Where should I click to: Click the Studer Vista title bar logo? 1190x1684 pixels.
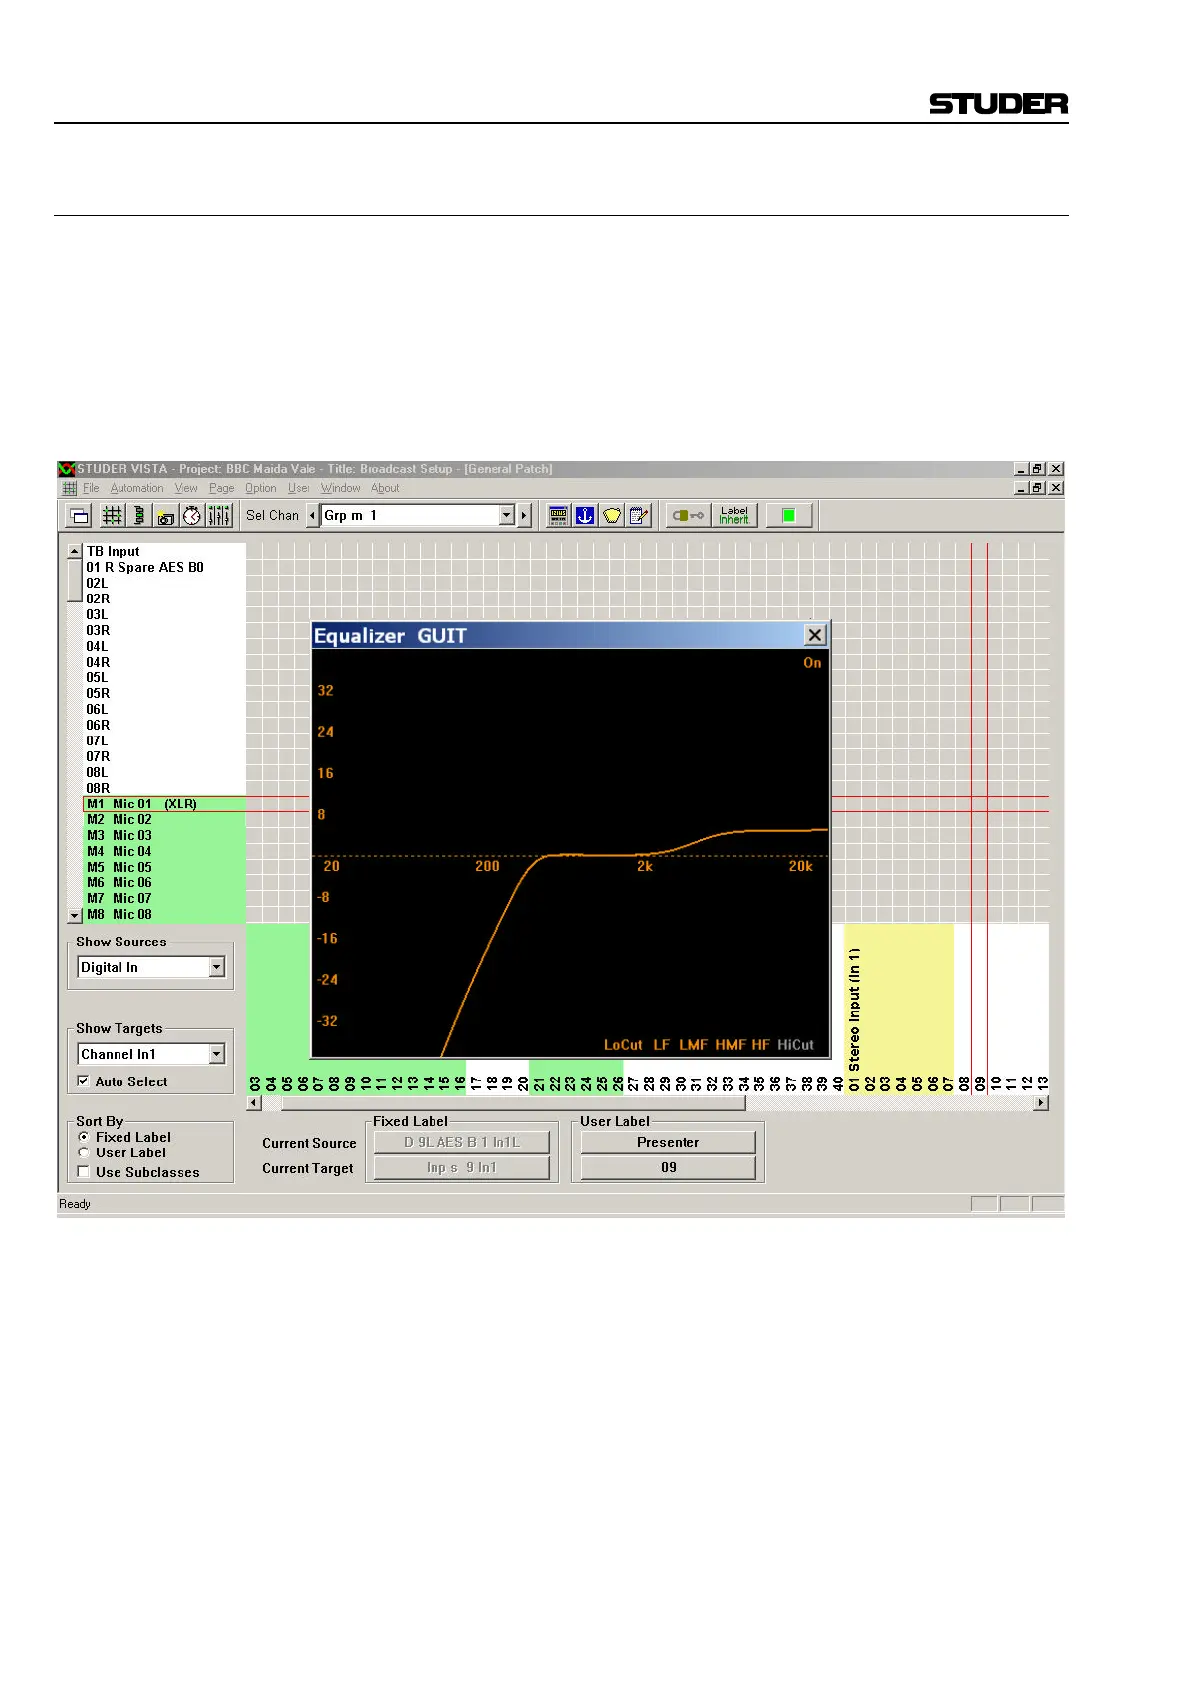[x=67, y=469]
